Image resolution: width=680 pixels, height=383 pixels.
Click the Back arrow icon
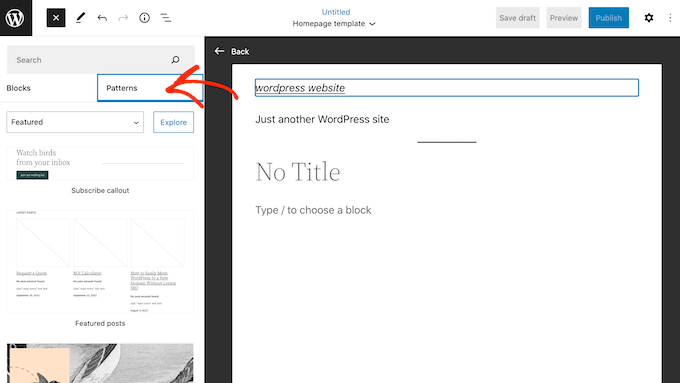(219, 51)
